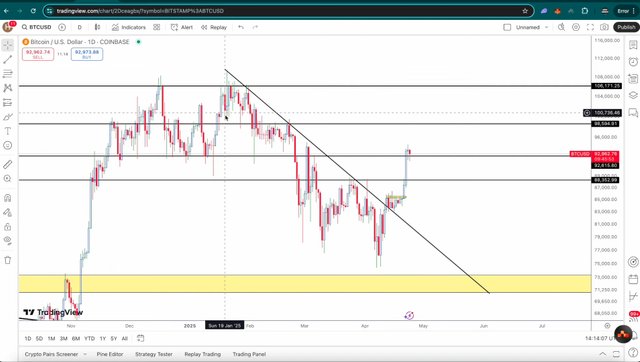Select the ruler measure tool

point(7,164)
